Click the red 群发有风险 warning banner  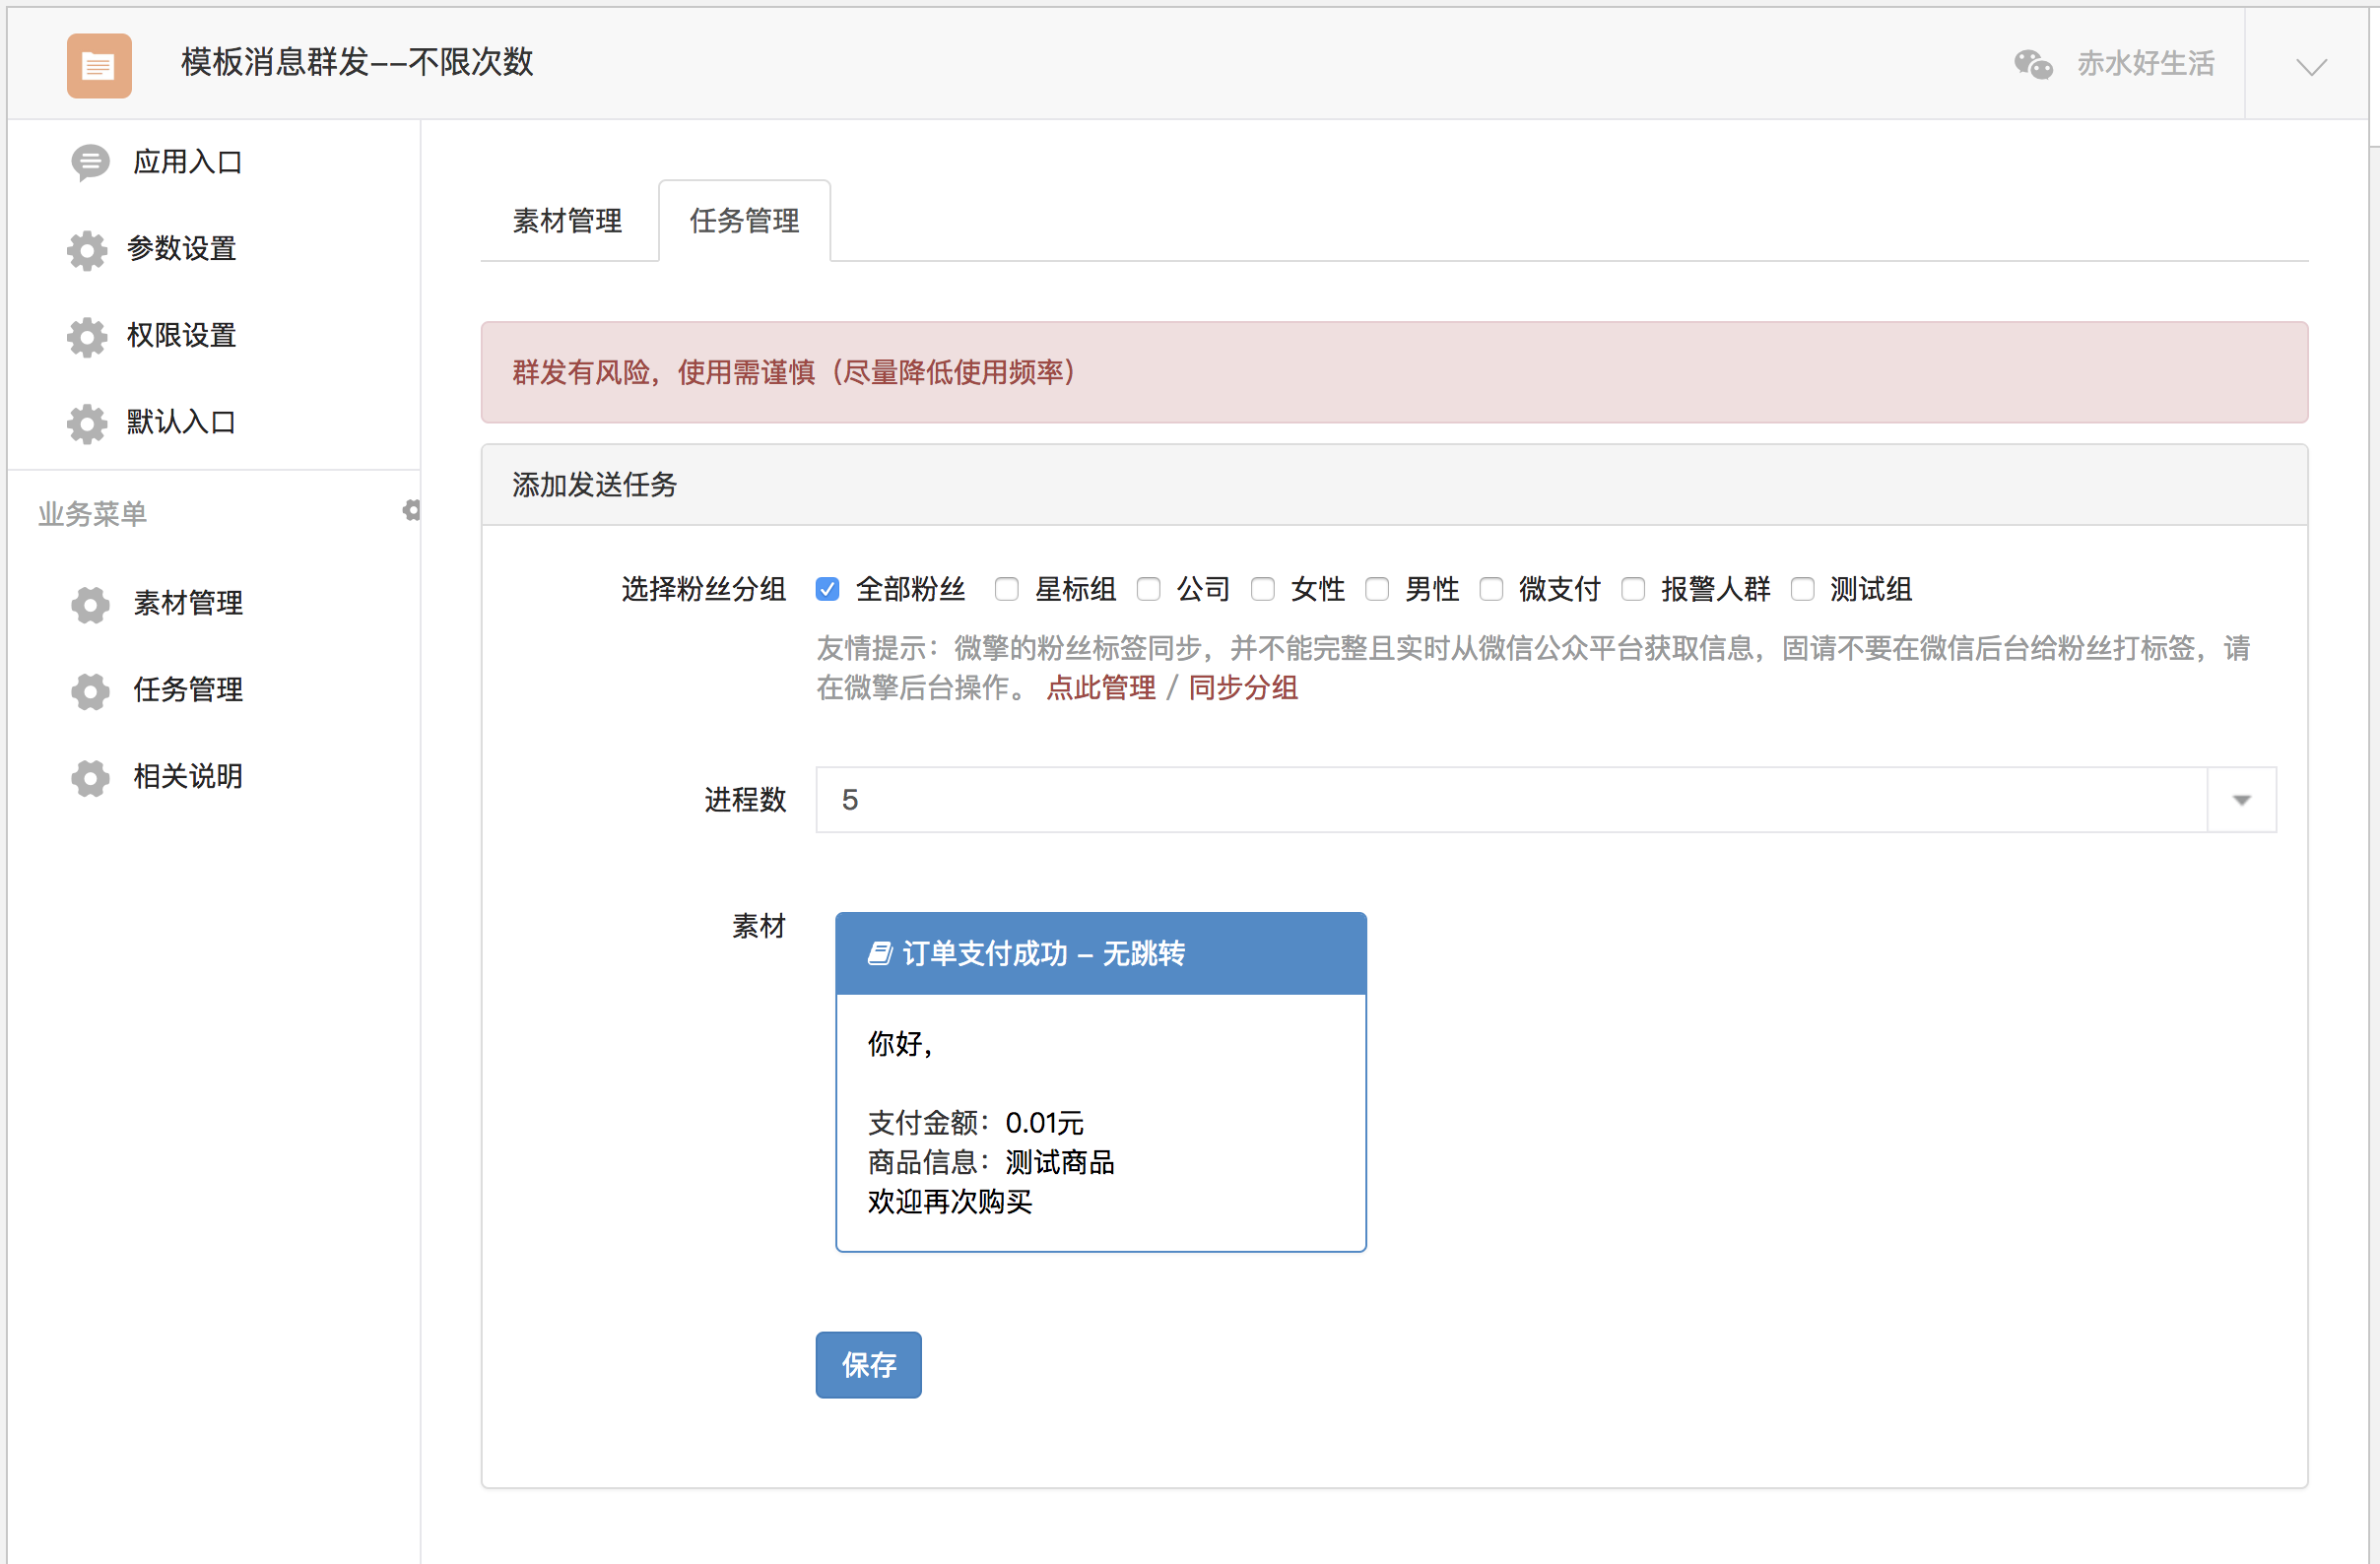[1394, 373]
